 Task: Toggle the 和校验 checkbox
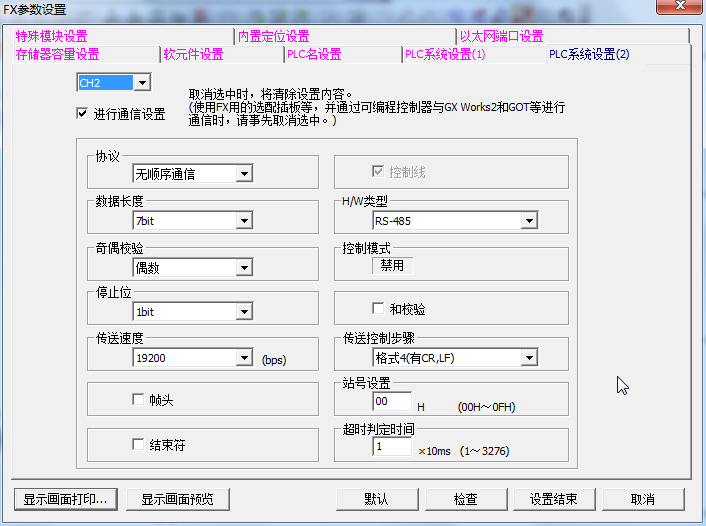click(378, 309)
